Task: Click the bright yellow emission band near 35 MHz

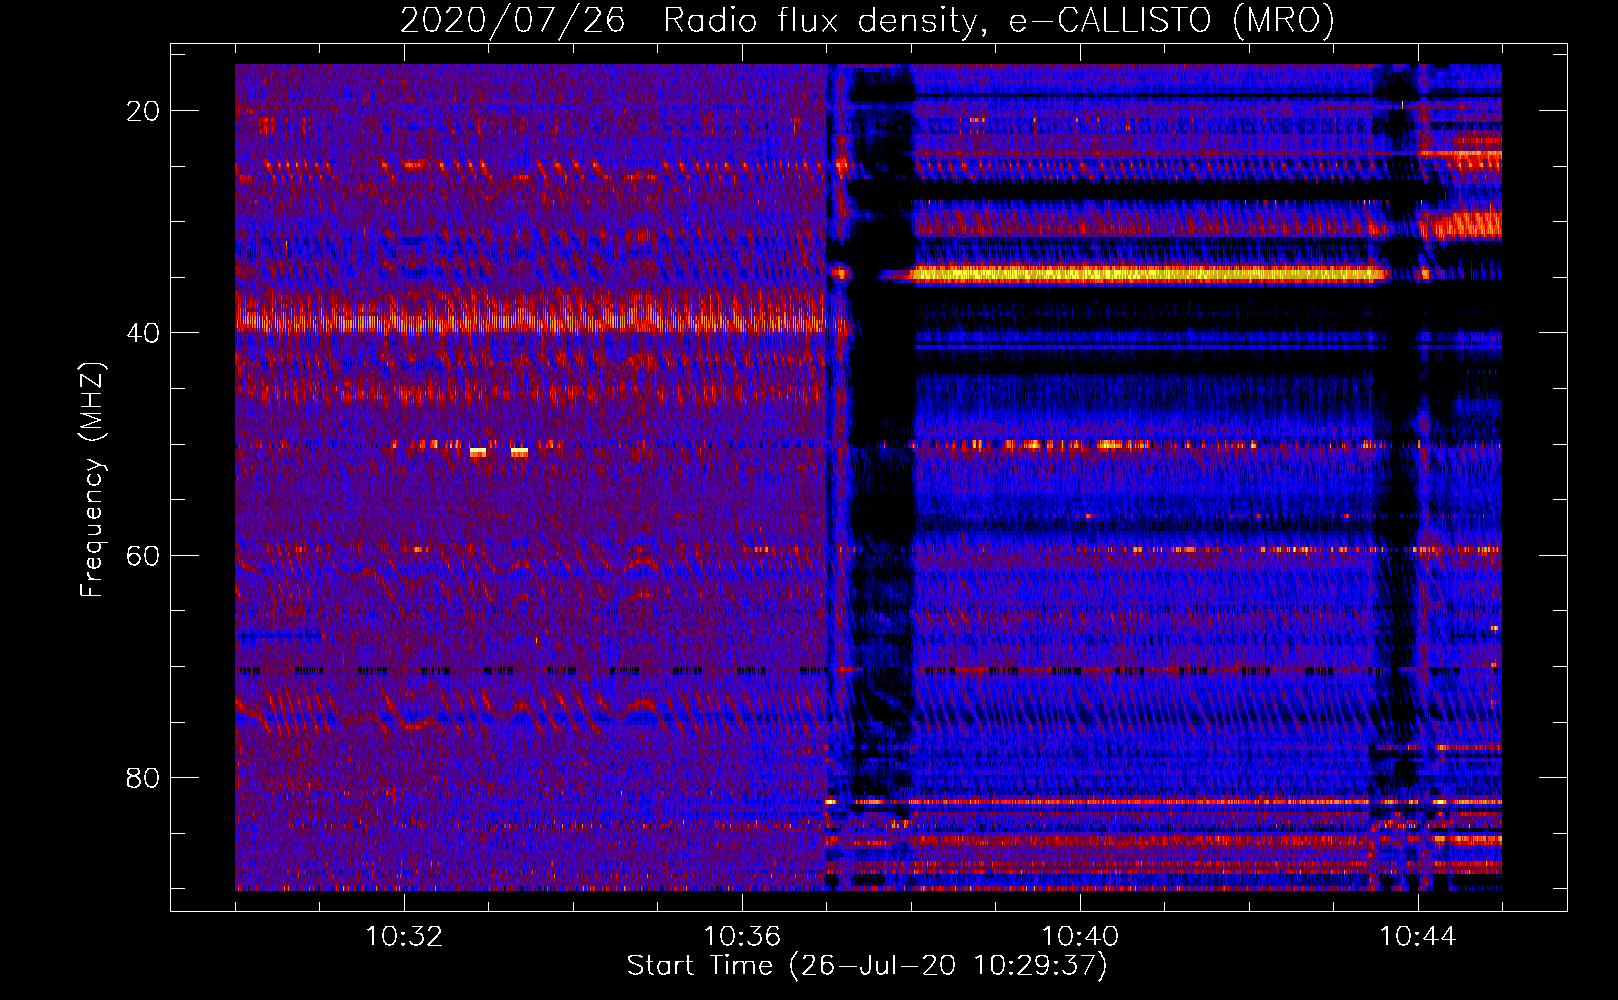Action: (x=1148, y=273)
